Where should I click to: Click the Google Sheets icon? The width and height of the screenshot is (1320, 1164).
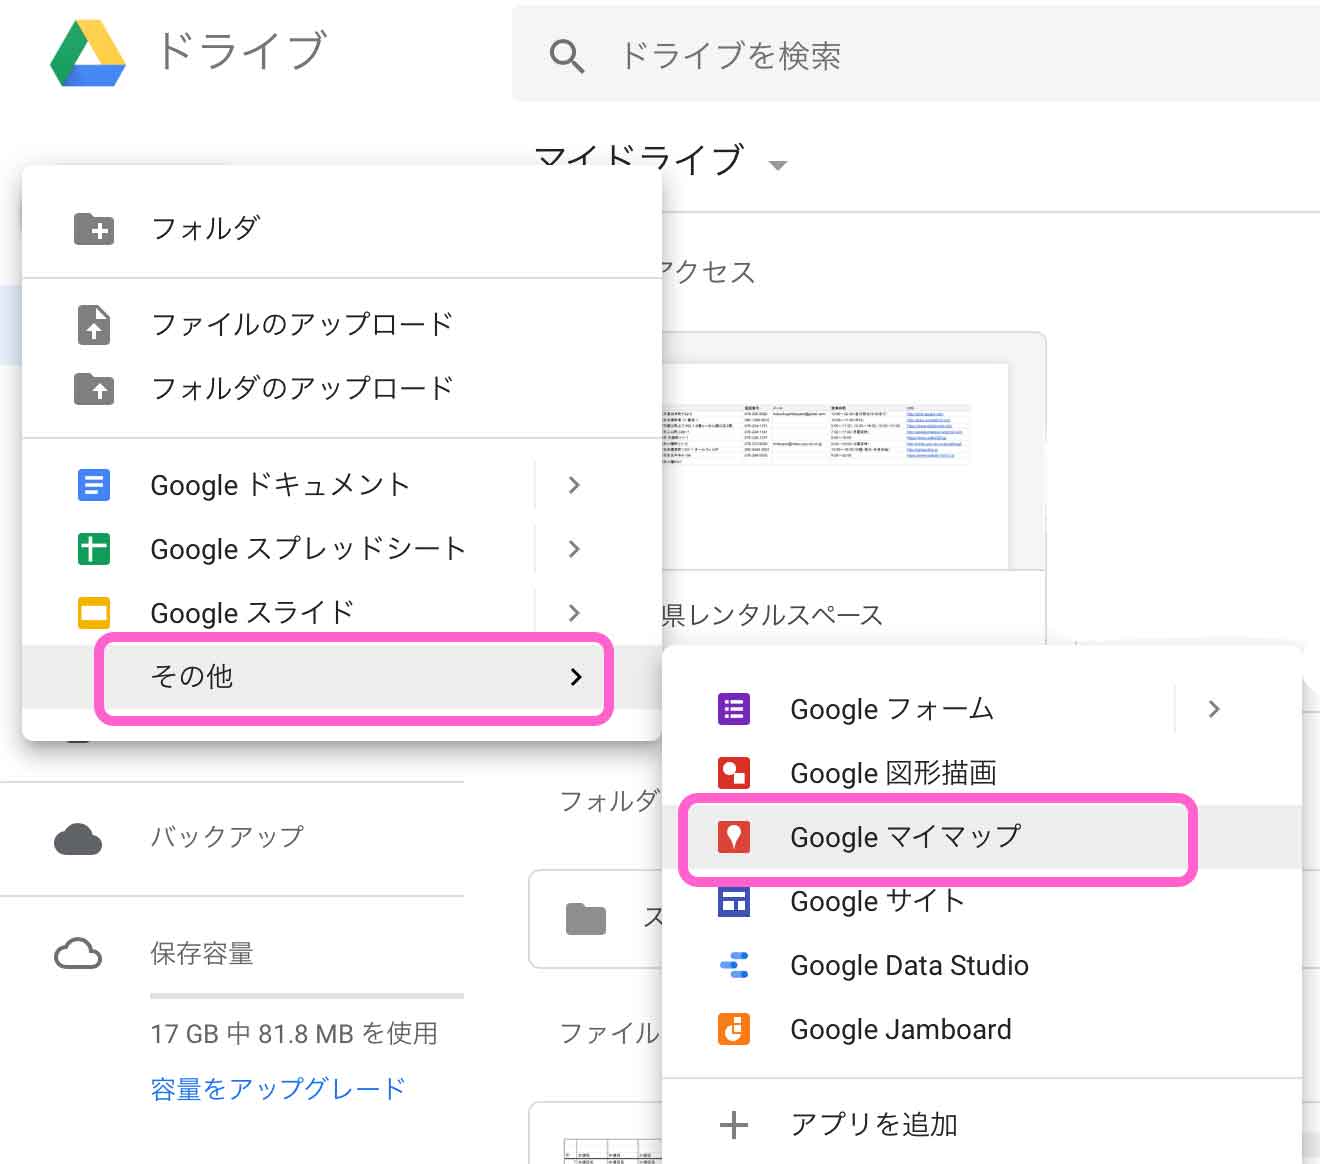pos(94,549)
